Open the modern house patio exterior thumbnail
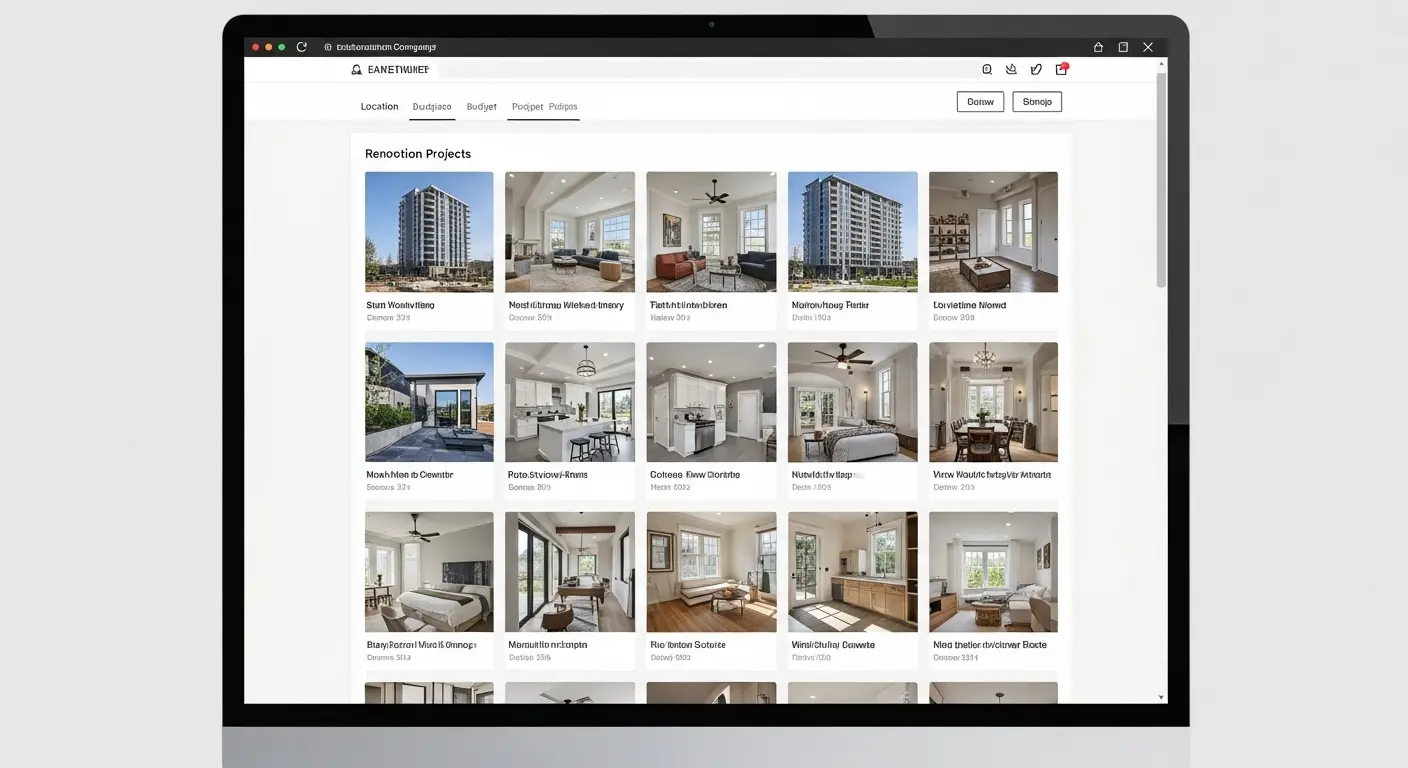The width and height of the screenshot is (1408, 768). [x=429, y=402]
